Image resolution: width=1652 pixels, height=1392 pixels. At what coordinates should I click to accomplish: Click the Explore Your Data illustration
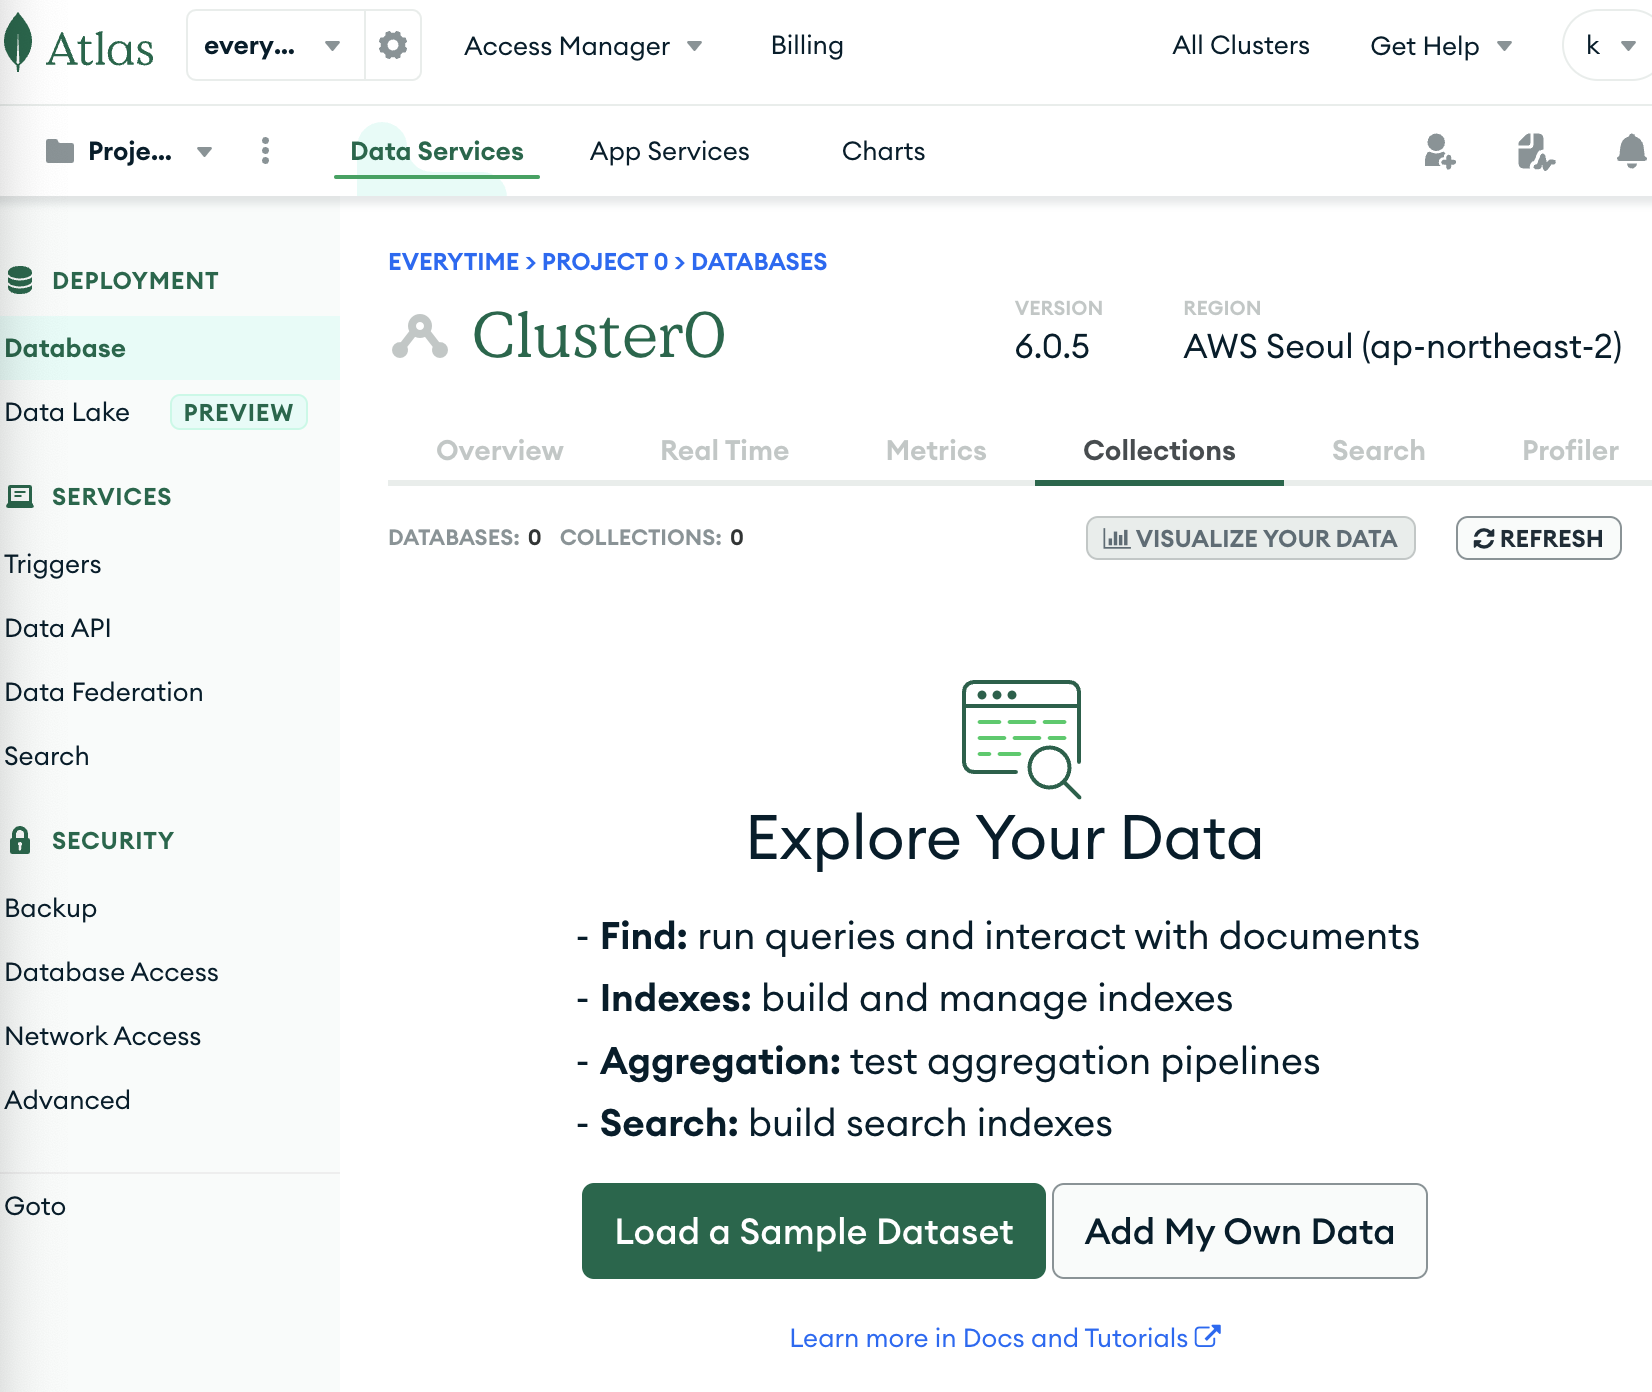click(x=1021, y=739)
